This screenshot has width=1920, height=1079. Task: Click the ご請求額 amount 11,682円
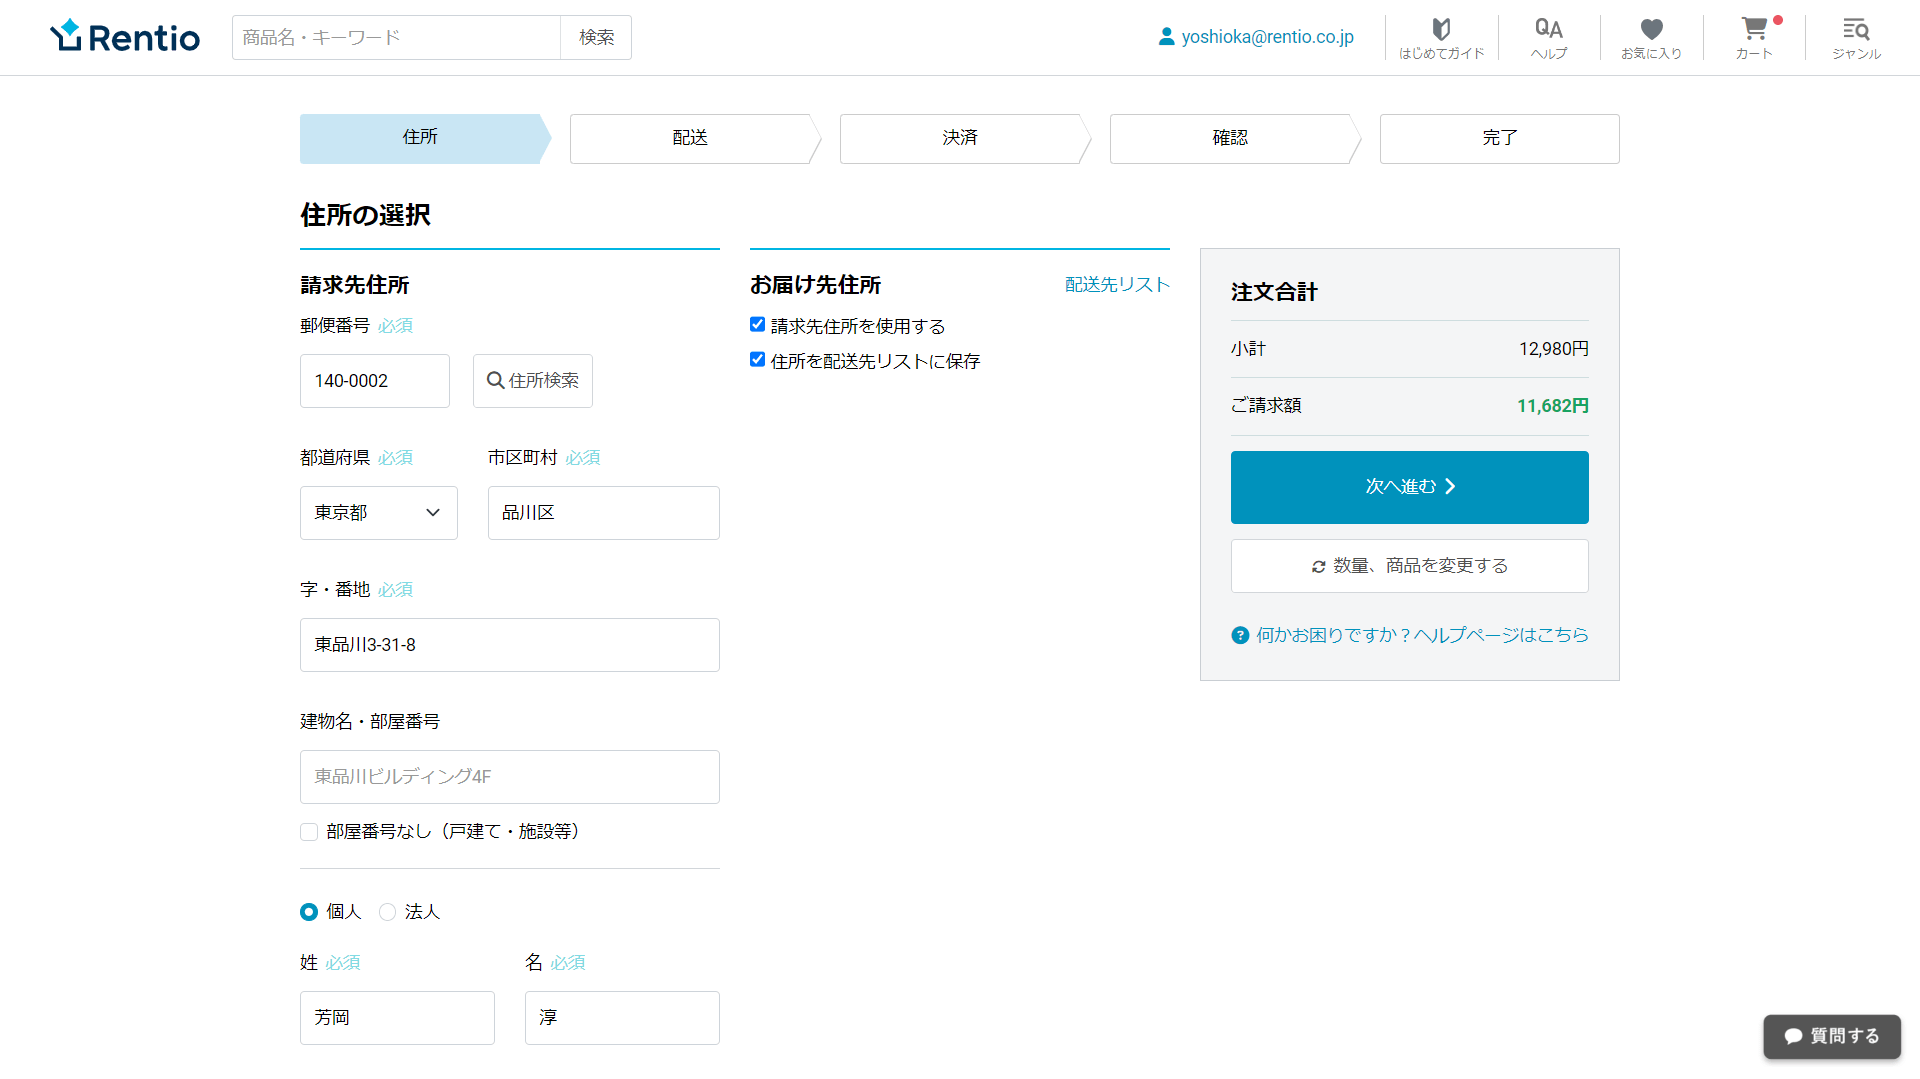click(1552, 406)
